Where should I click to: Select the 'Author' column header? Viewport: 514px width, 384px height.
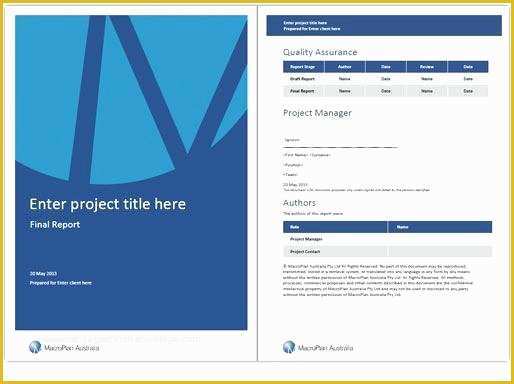[345, 67]
